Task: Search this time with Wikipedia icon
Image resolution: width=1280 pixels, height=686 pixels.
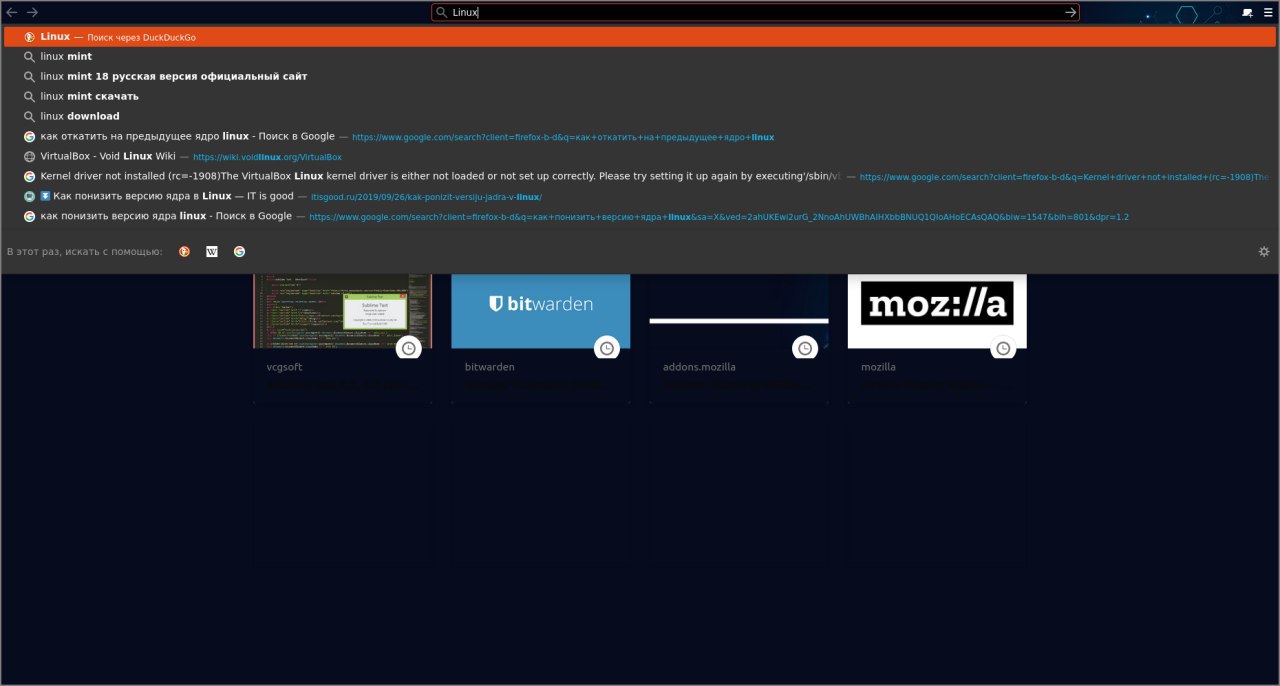Action: 212,252
